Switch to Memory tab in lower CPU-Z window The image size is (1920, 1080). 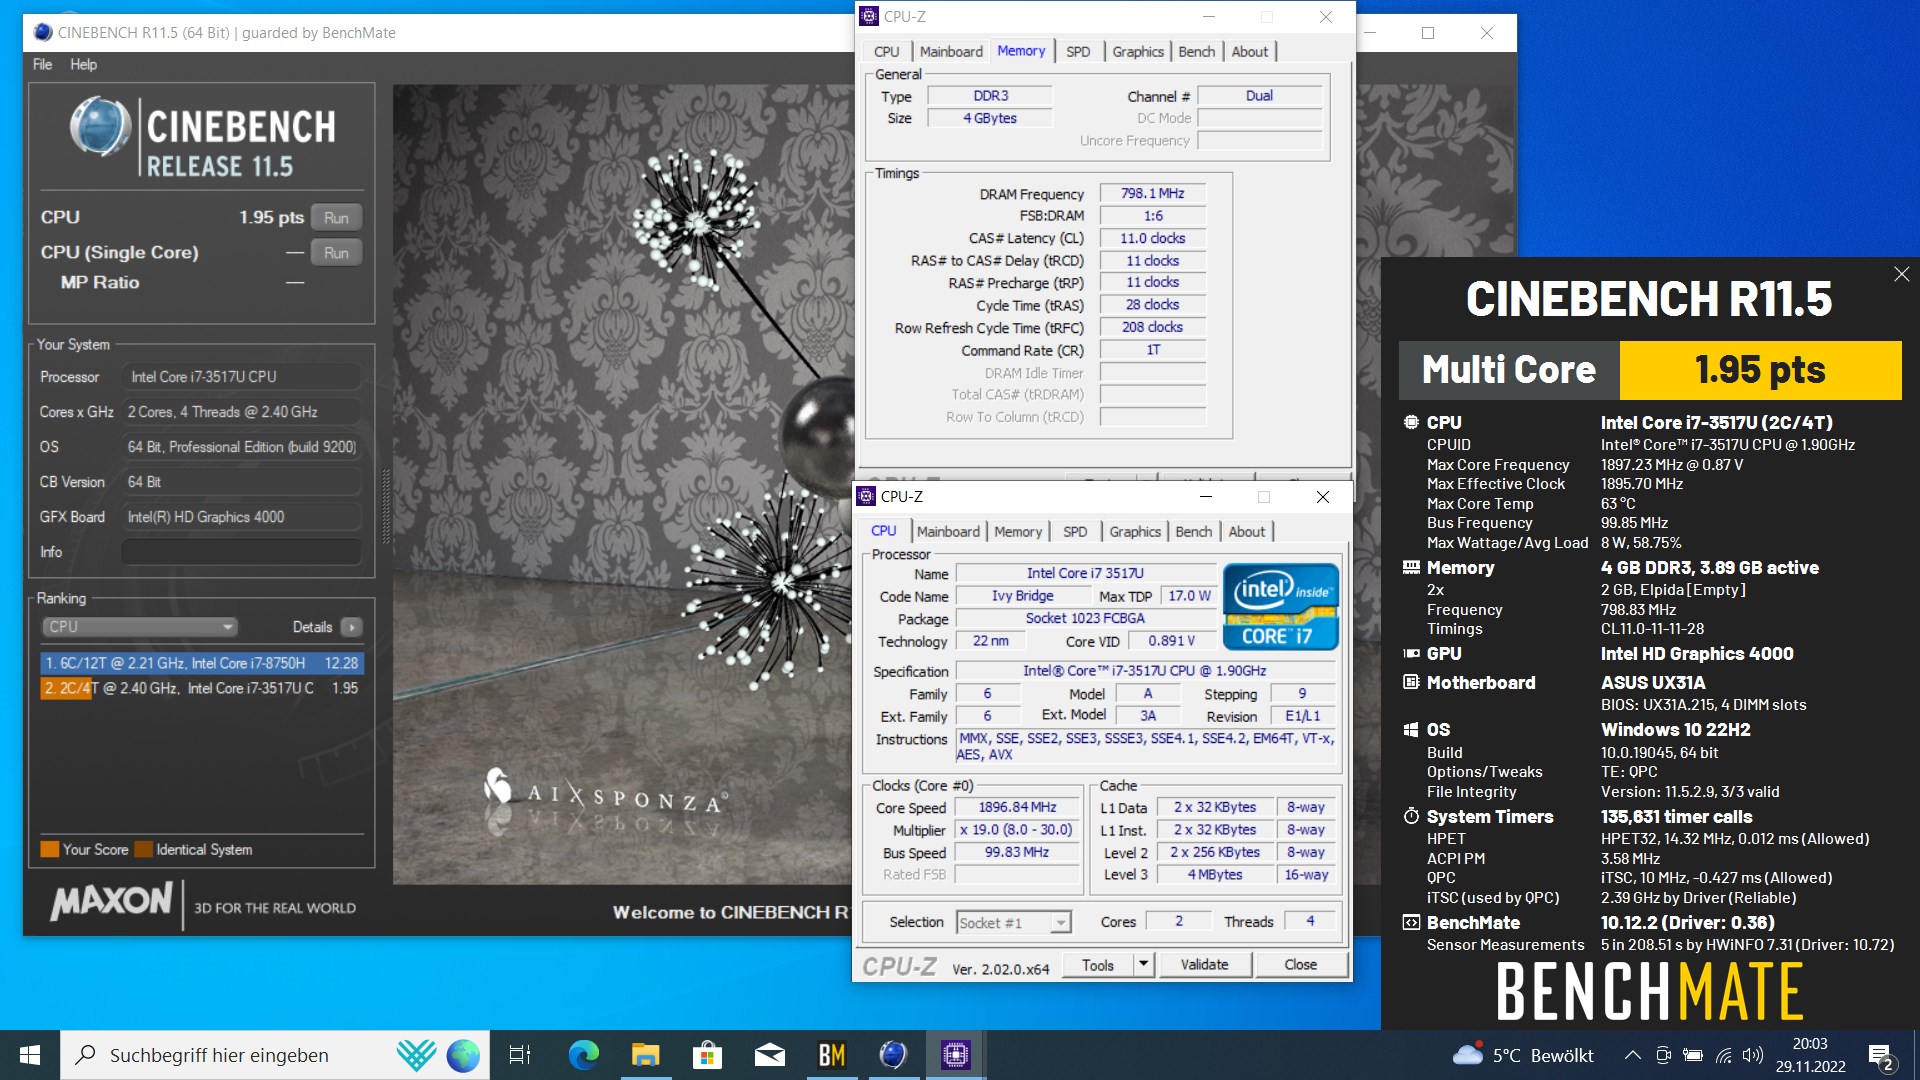point(1018,532)
